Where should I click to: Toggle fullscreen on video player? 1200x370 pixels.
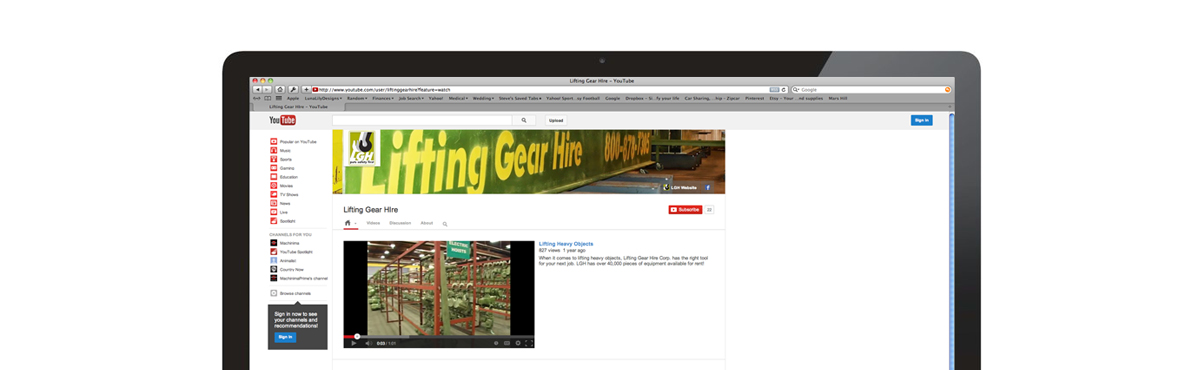pyautogui.click(x=529, y=343)
